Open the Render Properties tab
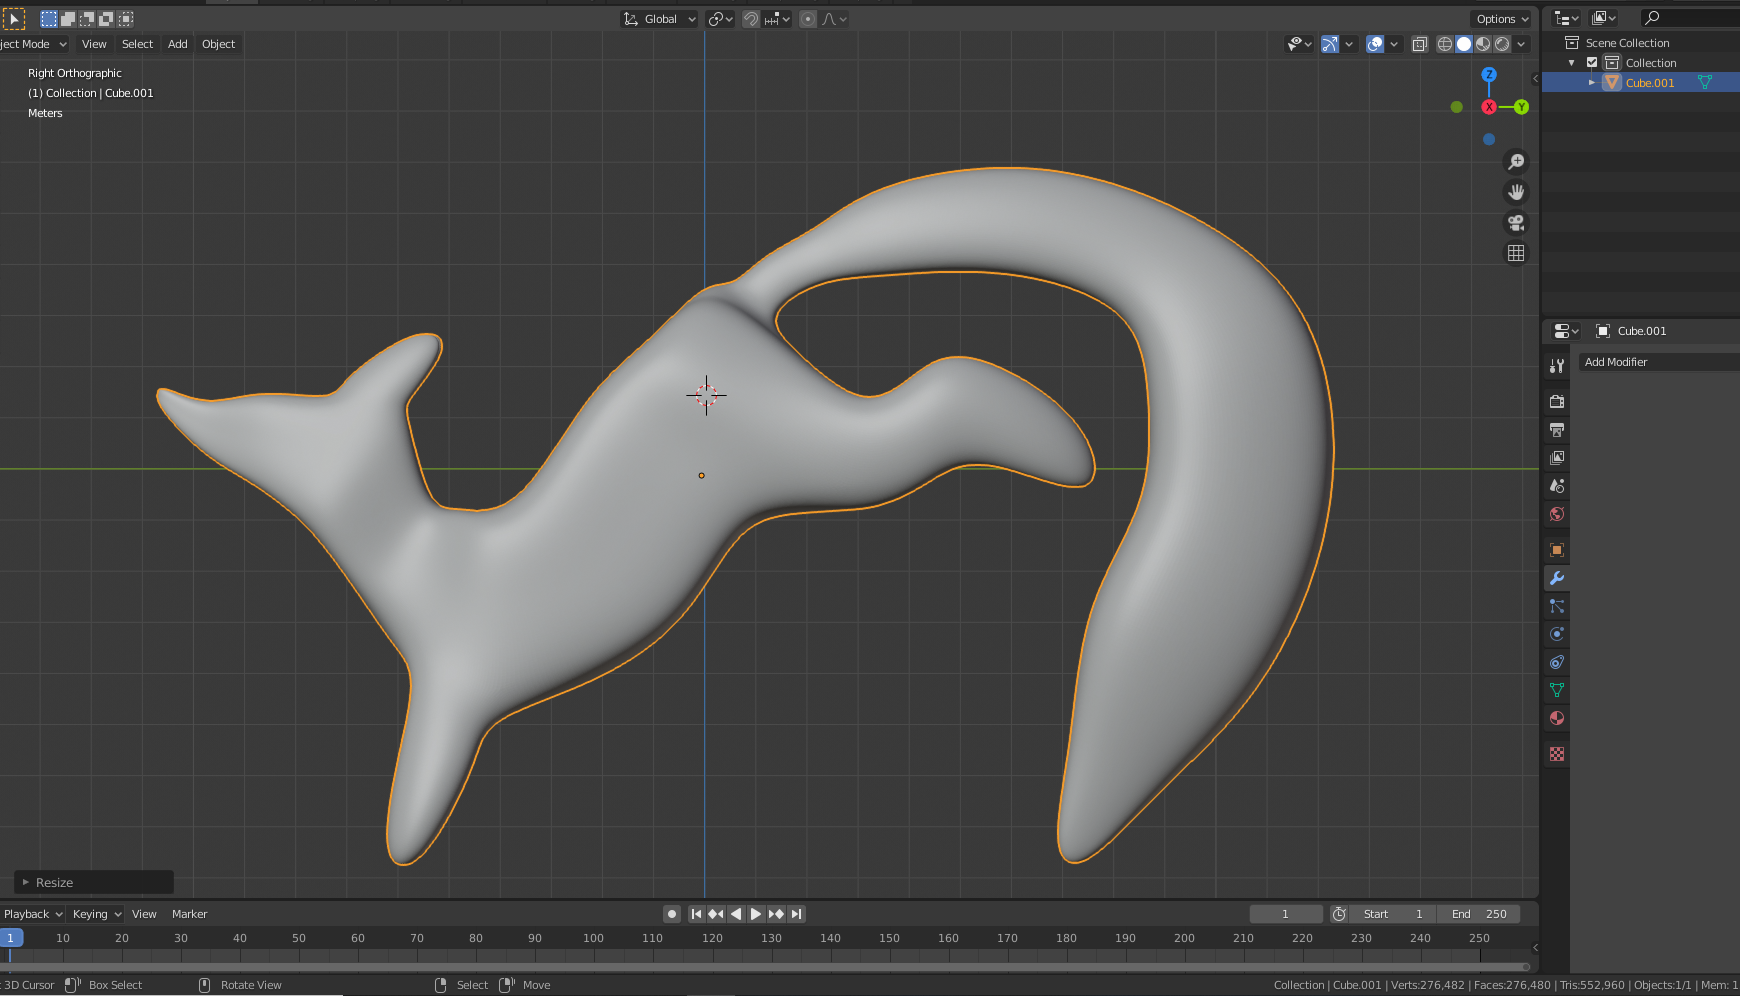Screen dimensions: 1740x996 pos(1556,401)
